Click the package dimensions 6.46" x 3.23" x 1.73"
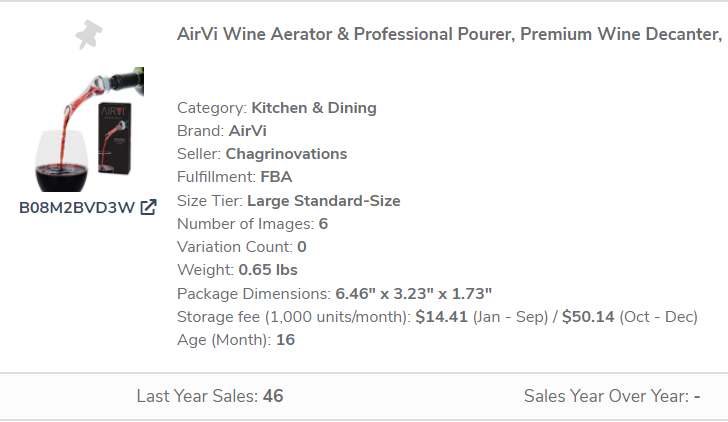The height and width of the screenshot is (422, 728). [414, 294]
